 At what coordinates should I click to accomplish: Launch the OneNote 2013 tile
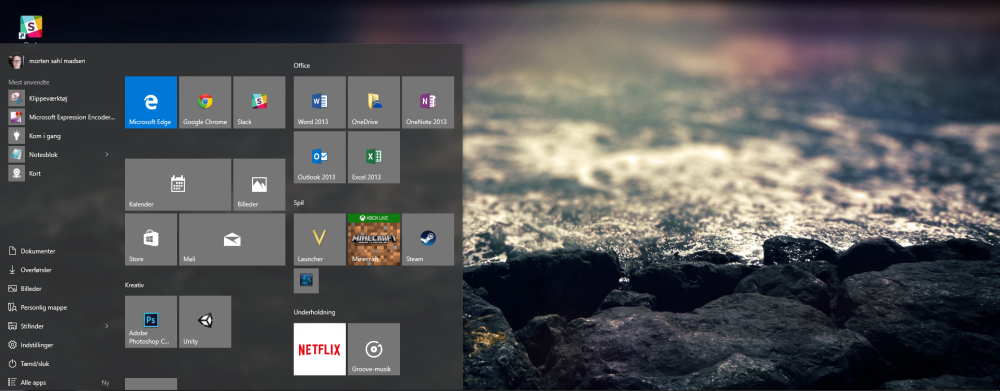[428, 102]
